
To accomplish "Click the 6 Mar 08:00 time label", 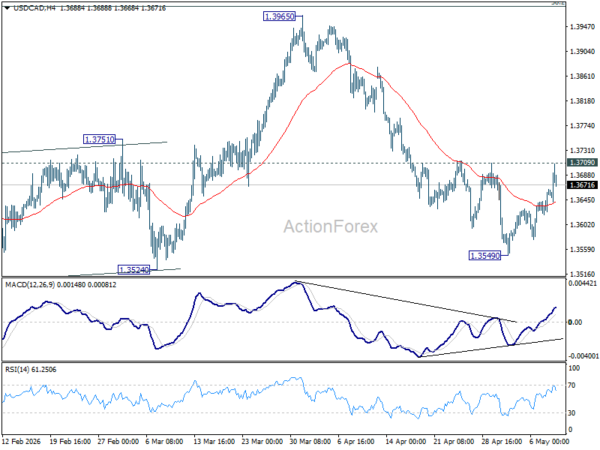I will [x=165, y=441].
